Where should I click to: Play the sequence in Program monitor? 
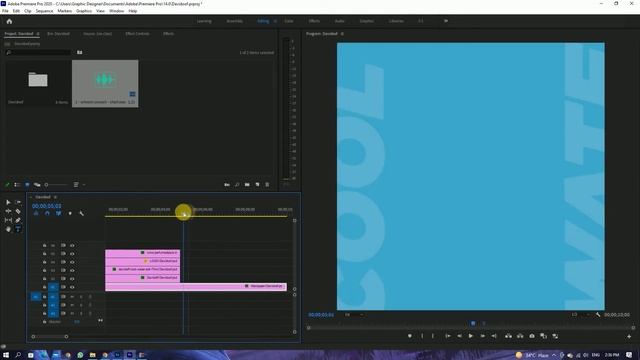[x=471, y=336]
